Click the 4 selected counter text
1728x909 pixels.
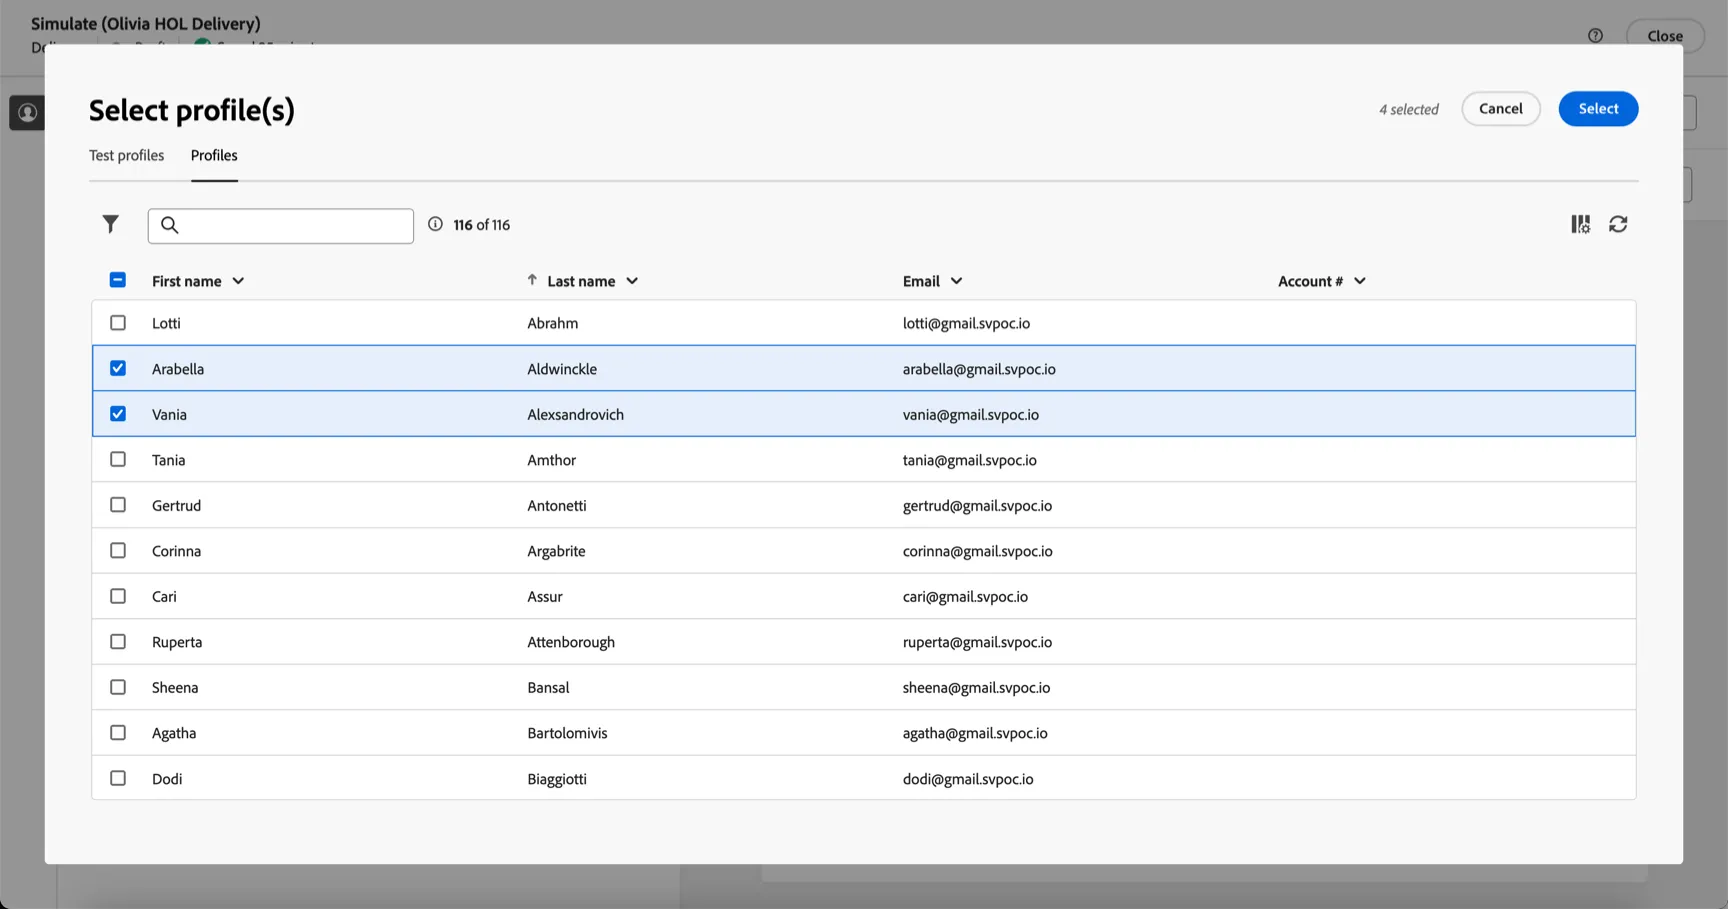1409,109
